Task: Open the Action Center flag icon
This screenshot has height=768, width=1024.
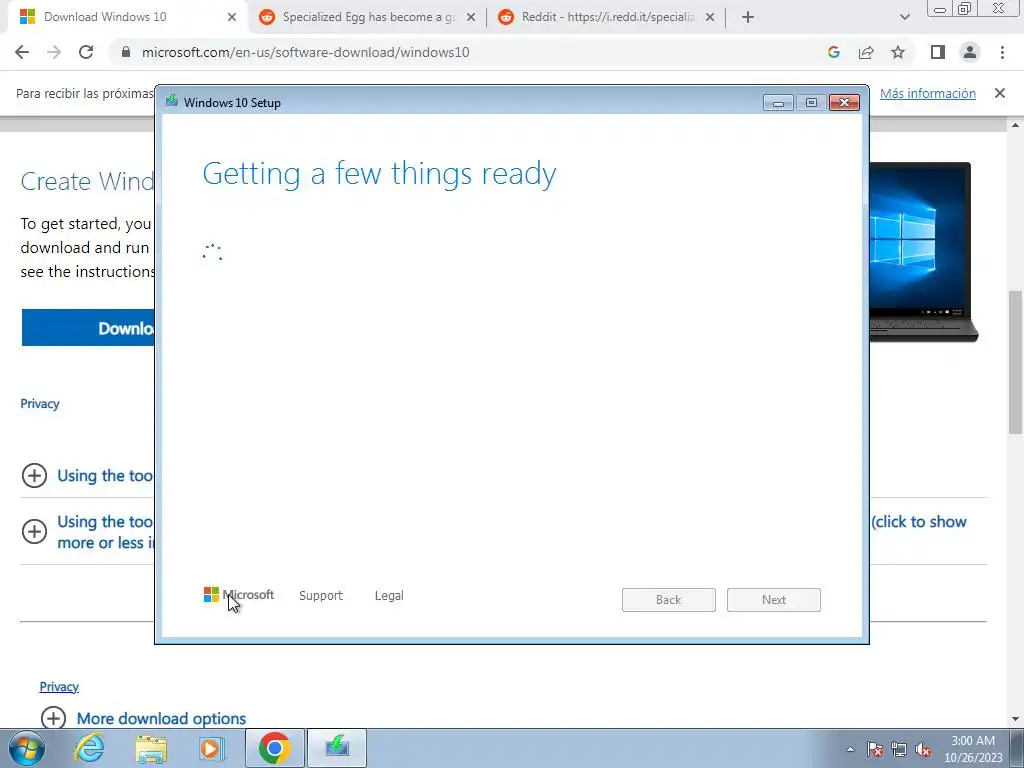Action: [x=874, y=749]
